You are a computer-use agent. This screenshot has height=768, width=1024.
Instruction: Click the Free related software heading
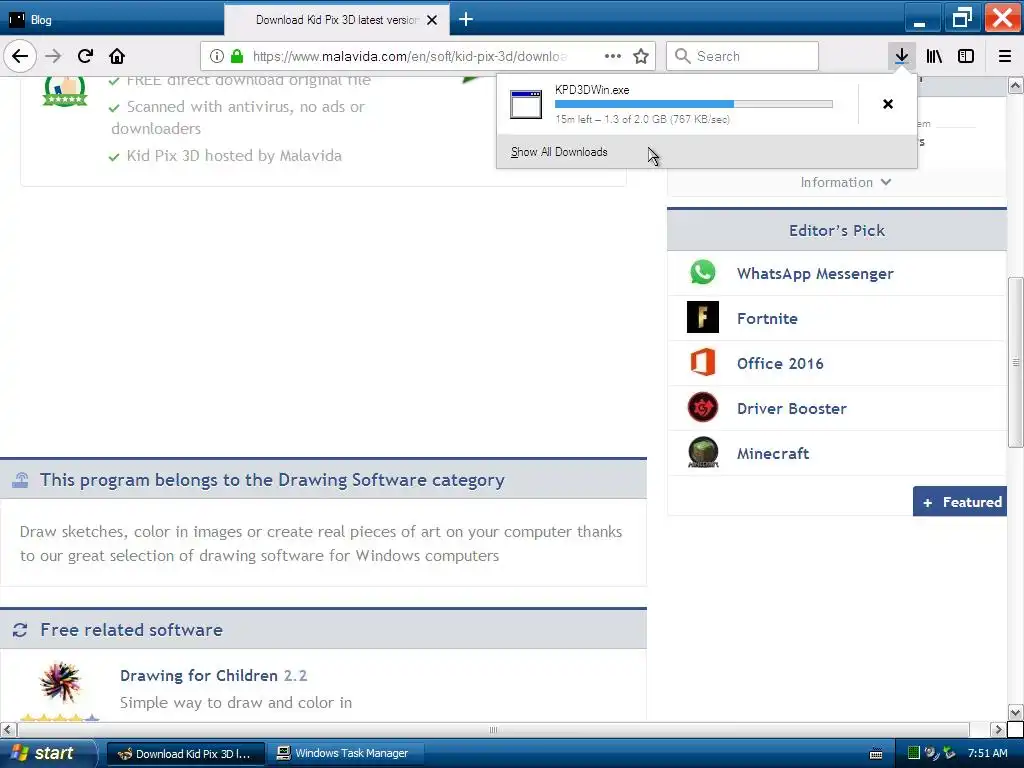[x=131, y=630]
